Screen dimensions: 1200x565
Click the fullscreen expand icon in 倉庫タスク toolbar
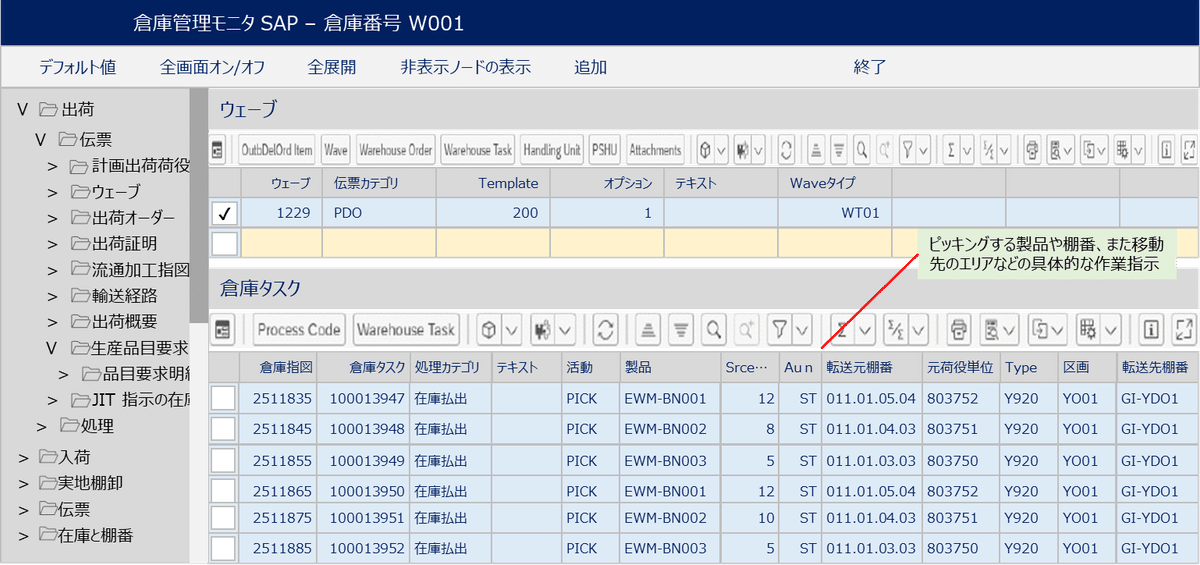click(1184, 329)
